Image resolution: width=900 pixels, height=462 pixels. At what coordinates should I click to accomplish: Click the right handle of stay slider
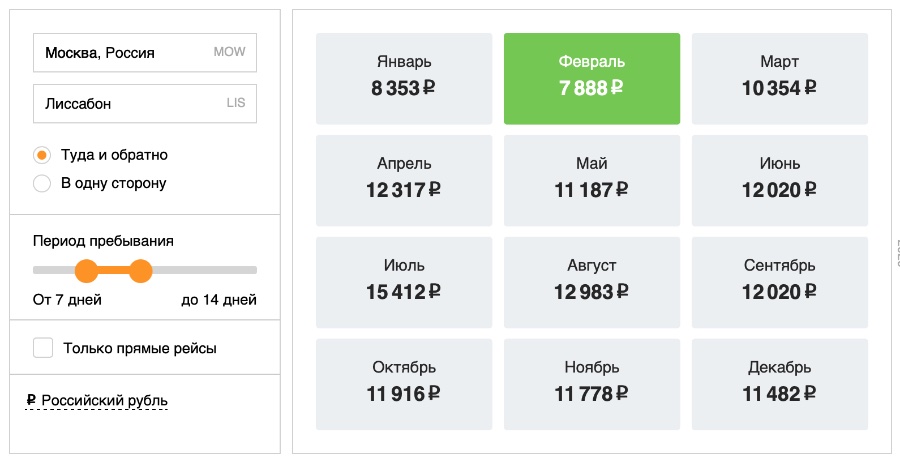(140, 270)
